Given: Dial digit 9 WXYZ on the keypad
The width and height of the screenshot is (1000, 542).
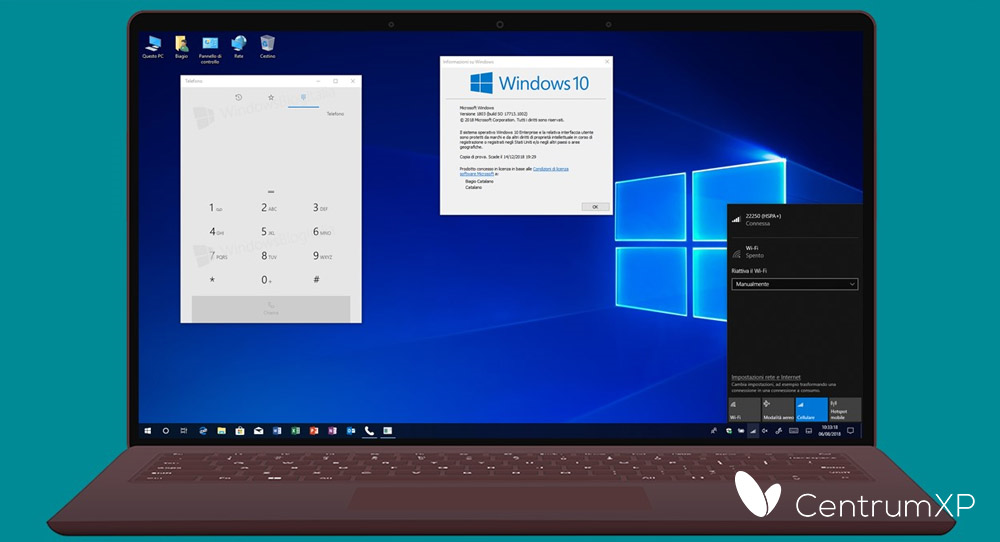Looking at the screenshot, I should click(321, 256).
